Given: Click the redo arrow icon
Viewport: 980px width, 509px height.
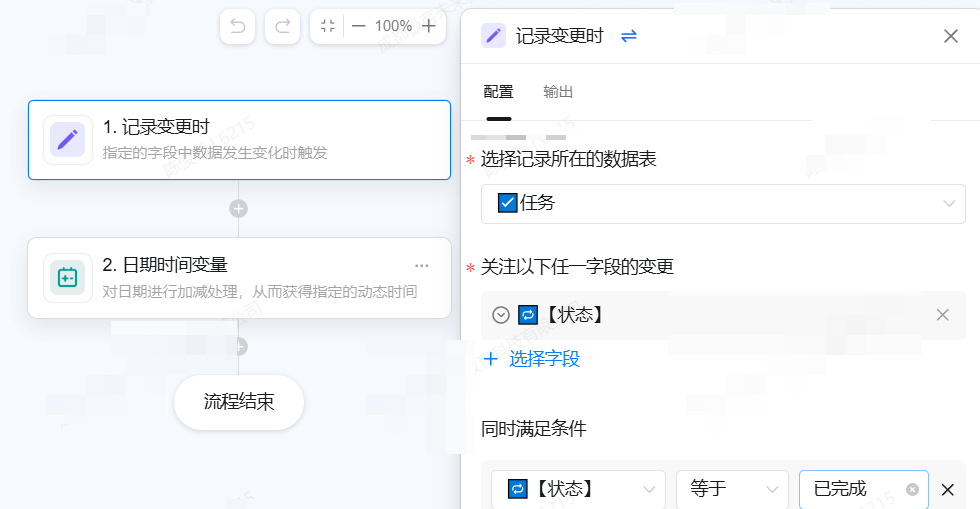Looking at the screenshot, I should pyautogui.click(x=282, y=26).
